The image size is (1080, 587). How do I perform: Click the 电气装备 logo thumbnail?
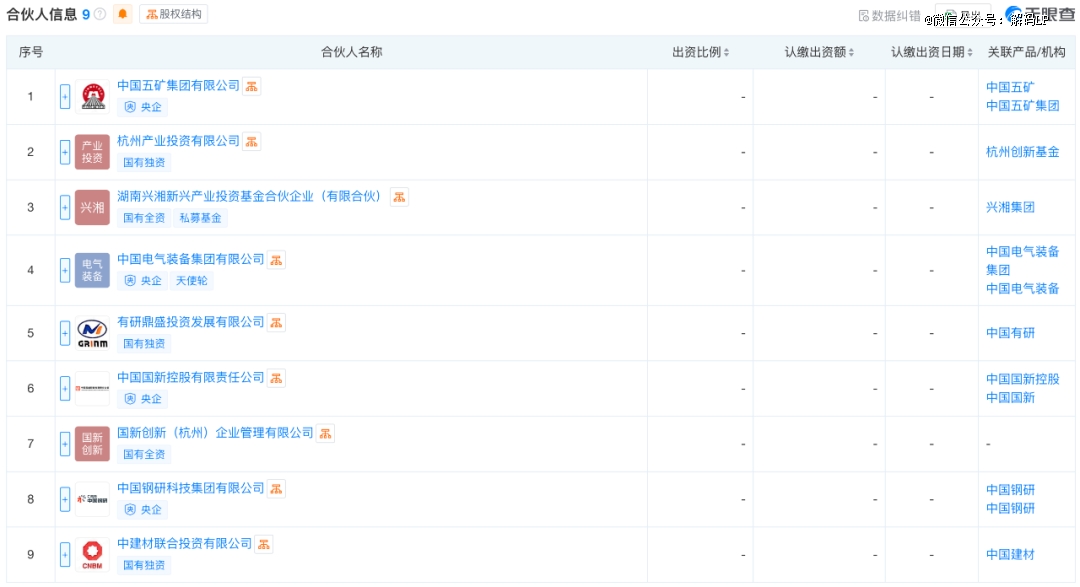(x=92, y=271)
